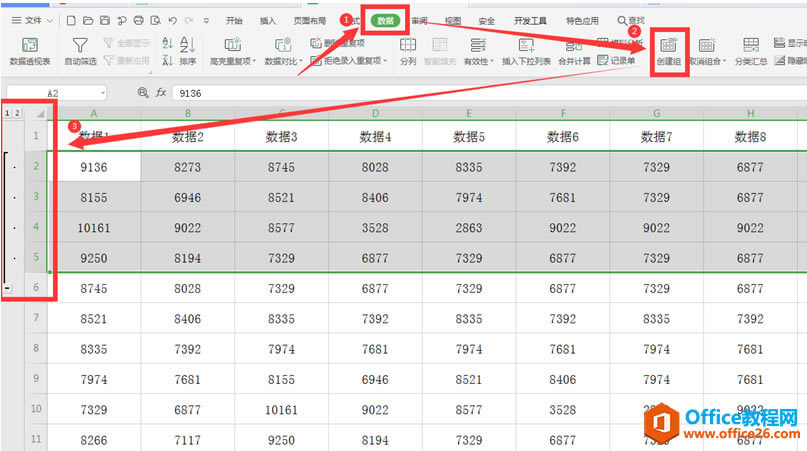Open the 排序 custom sort tool

pos(188,50)
